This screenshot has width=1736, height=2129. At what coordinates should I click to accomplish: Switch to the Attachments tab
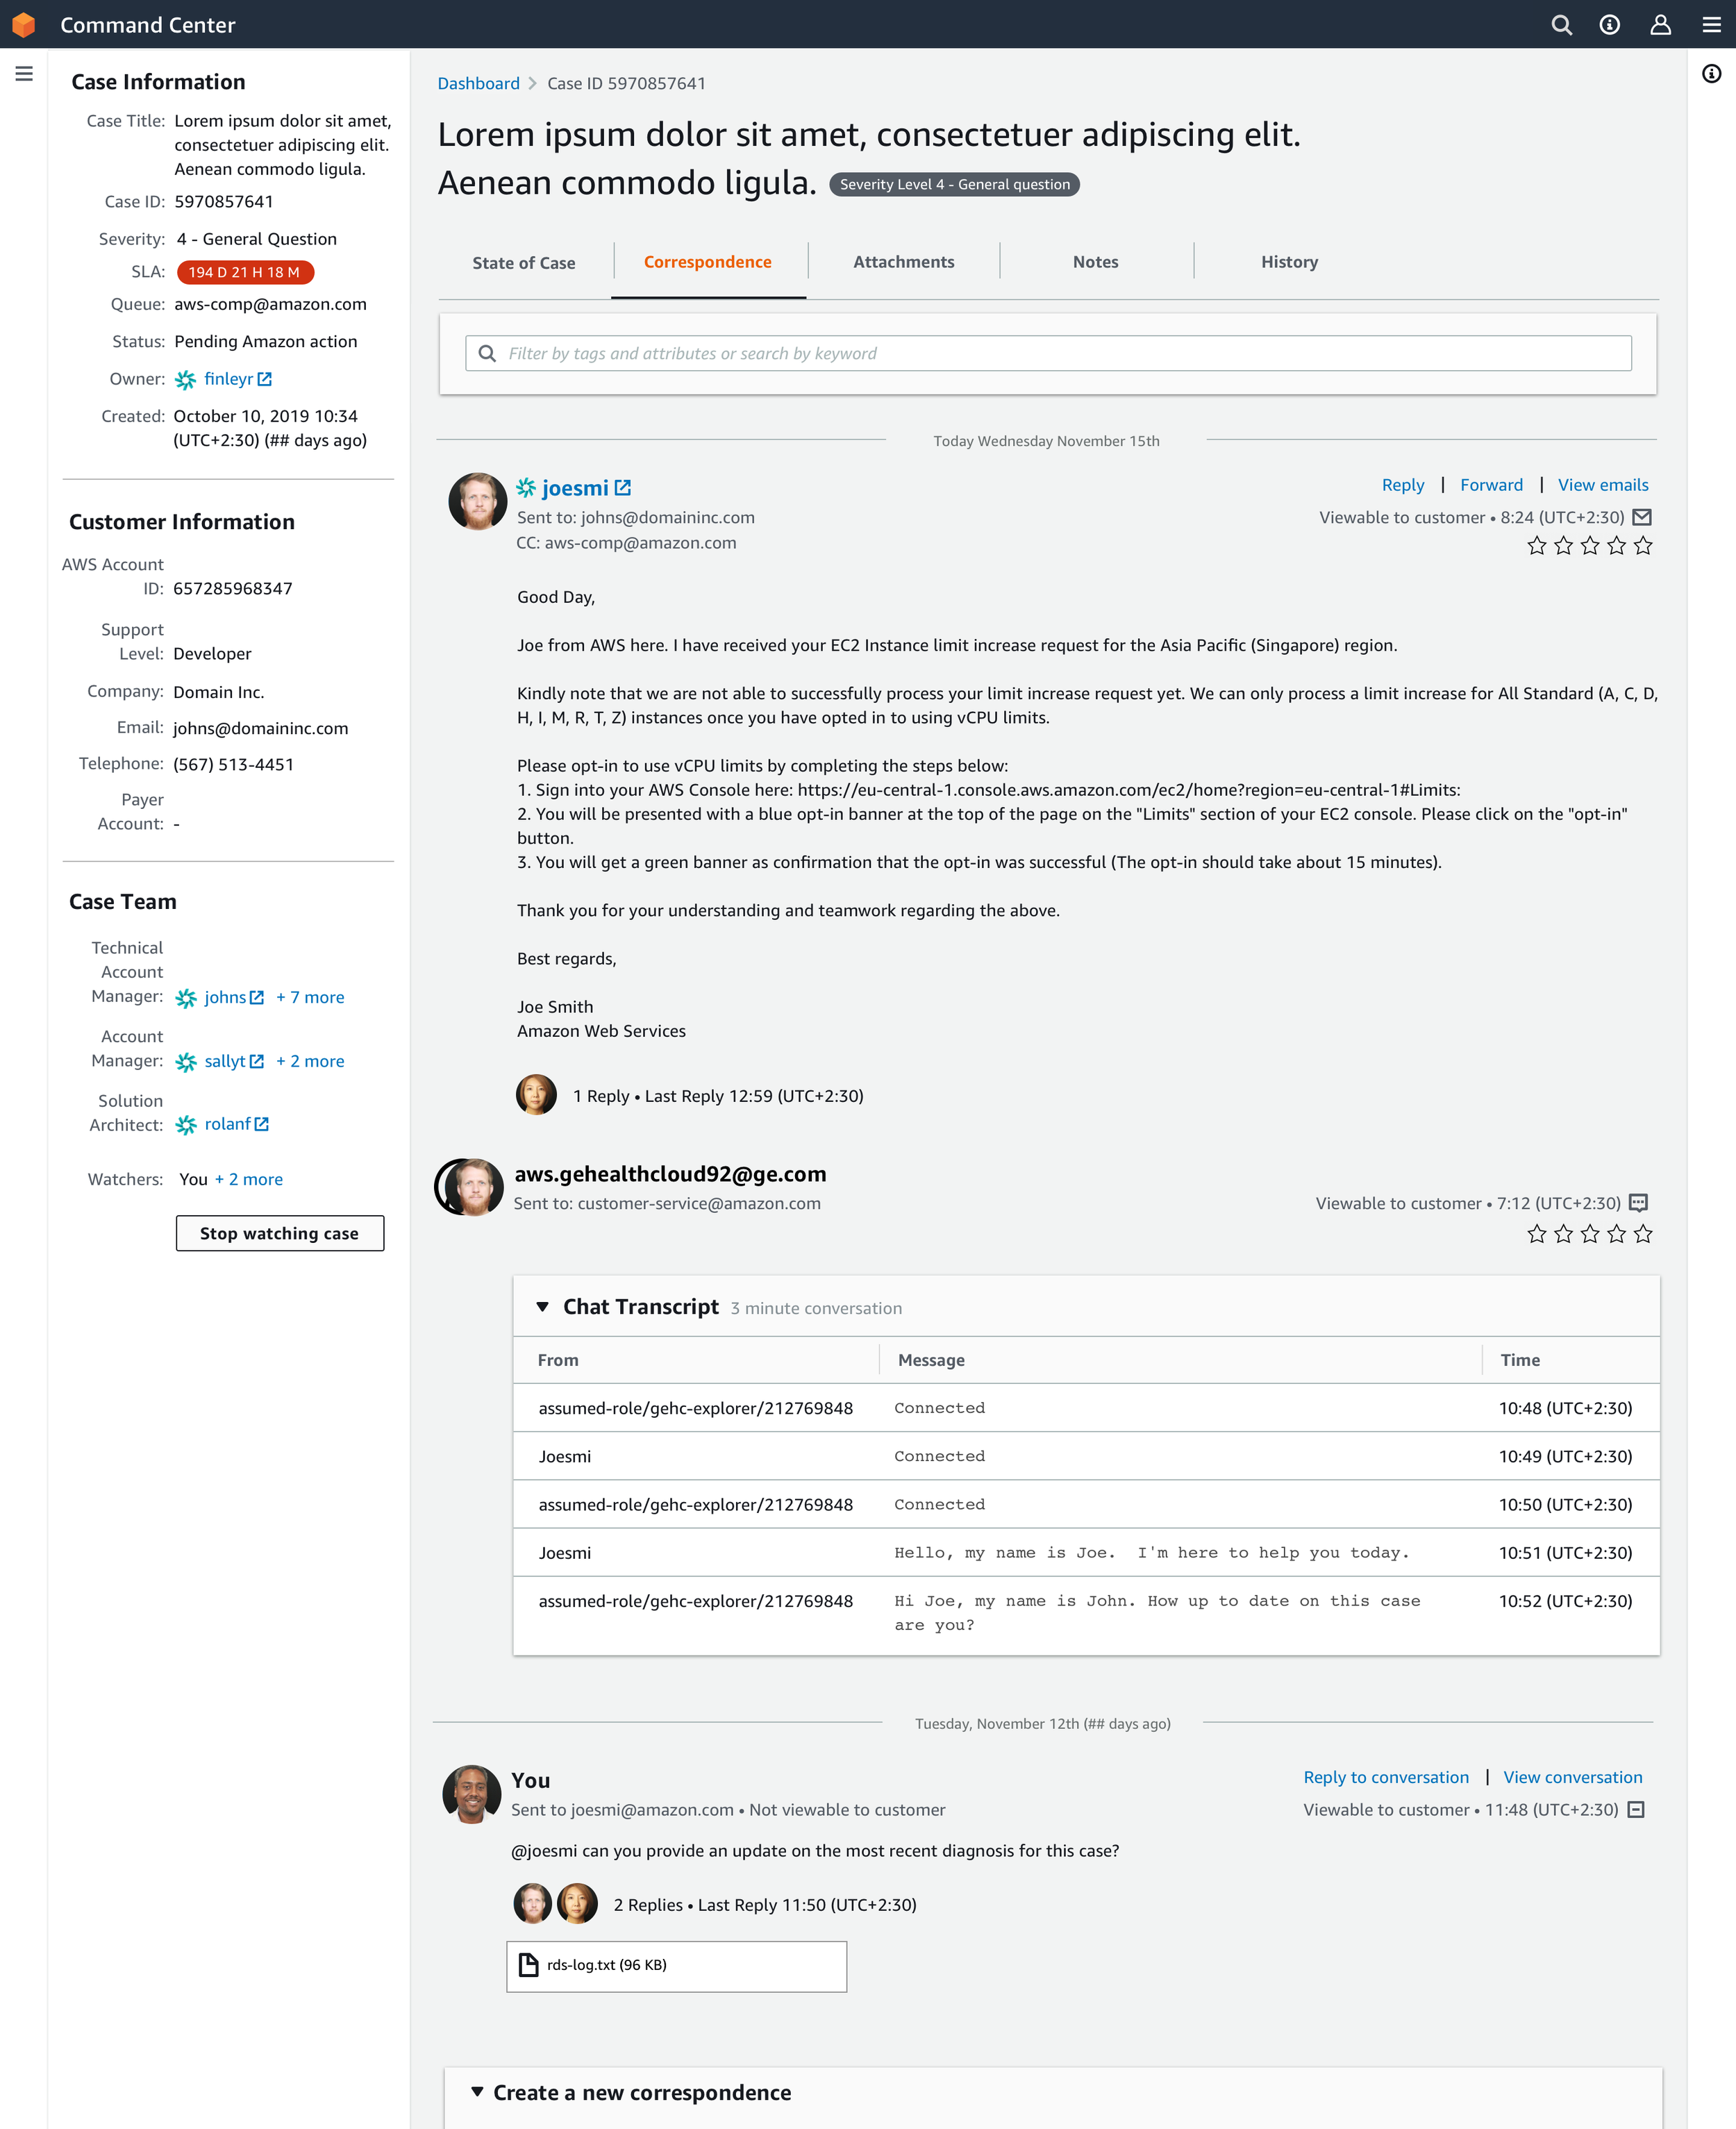(x=903, y=262)
